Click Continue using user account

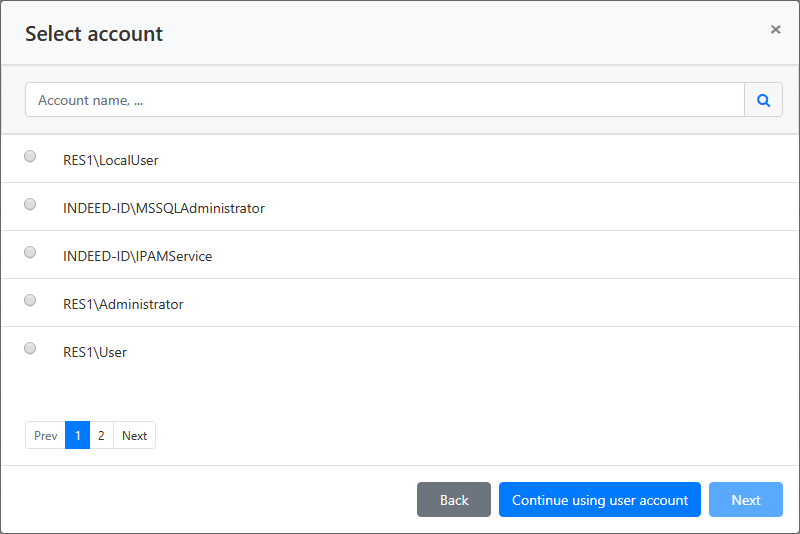600,500
